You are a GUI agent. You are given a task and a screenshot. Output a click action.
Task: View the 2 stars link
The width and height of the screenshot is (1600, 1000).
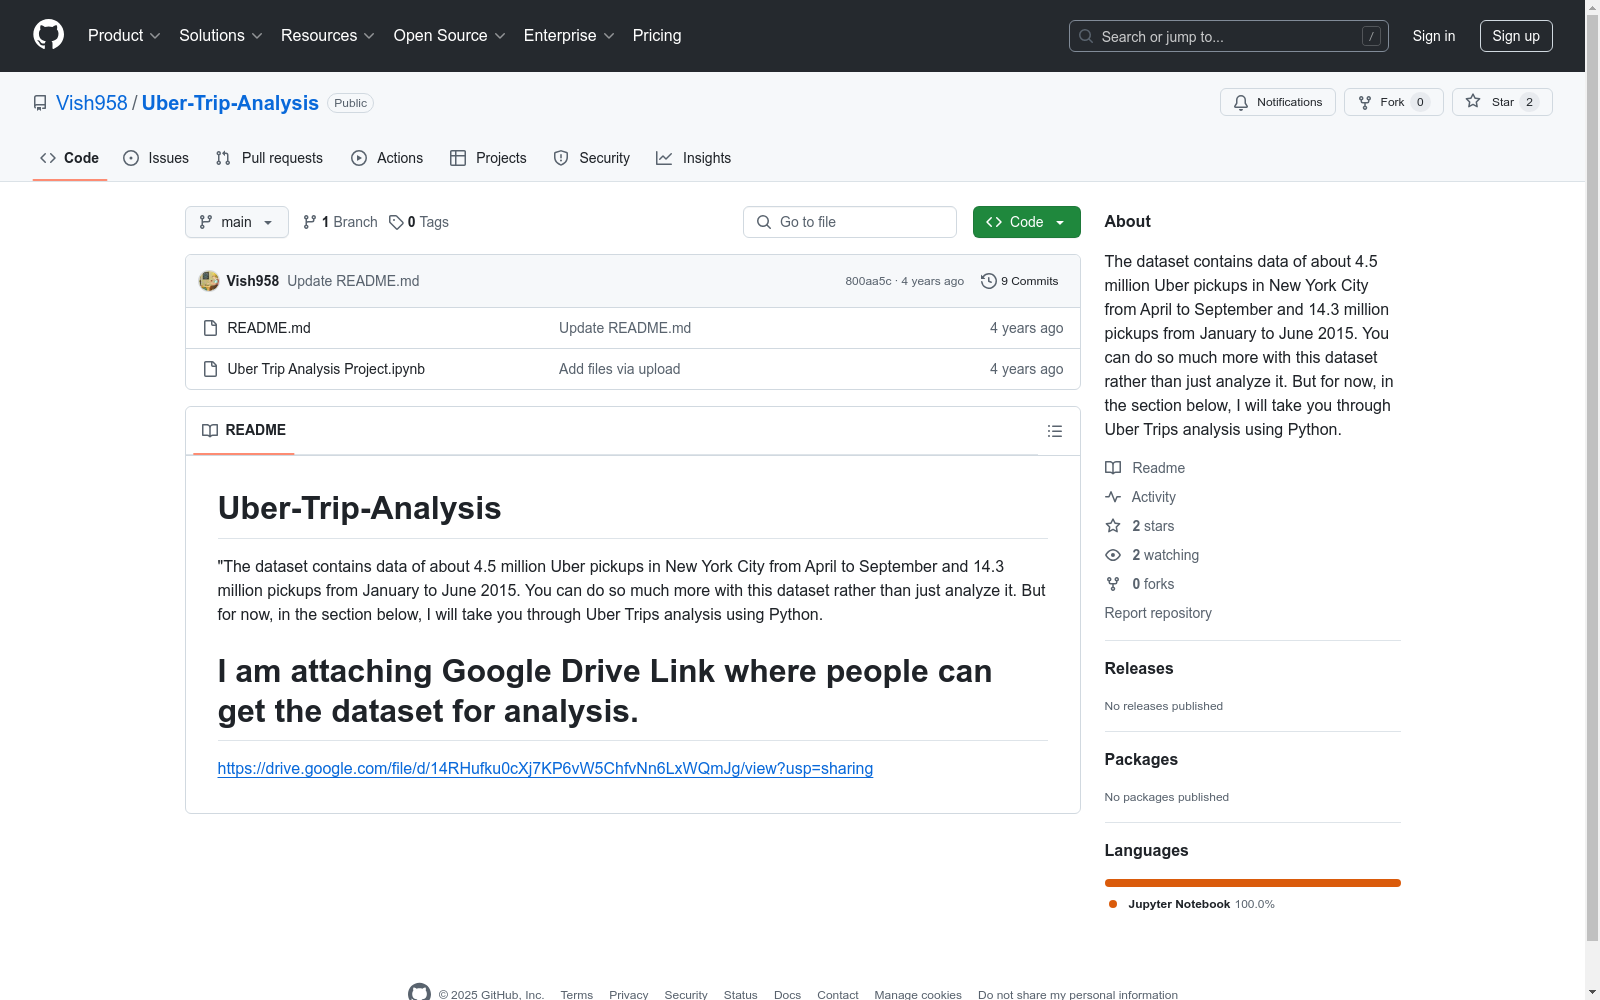tap(1140, 526)
